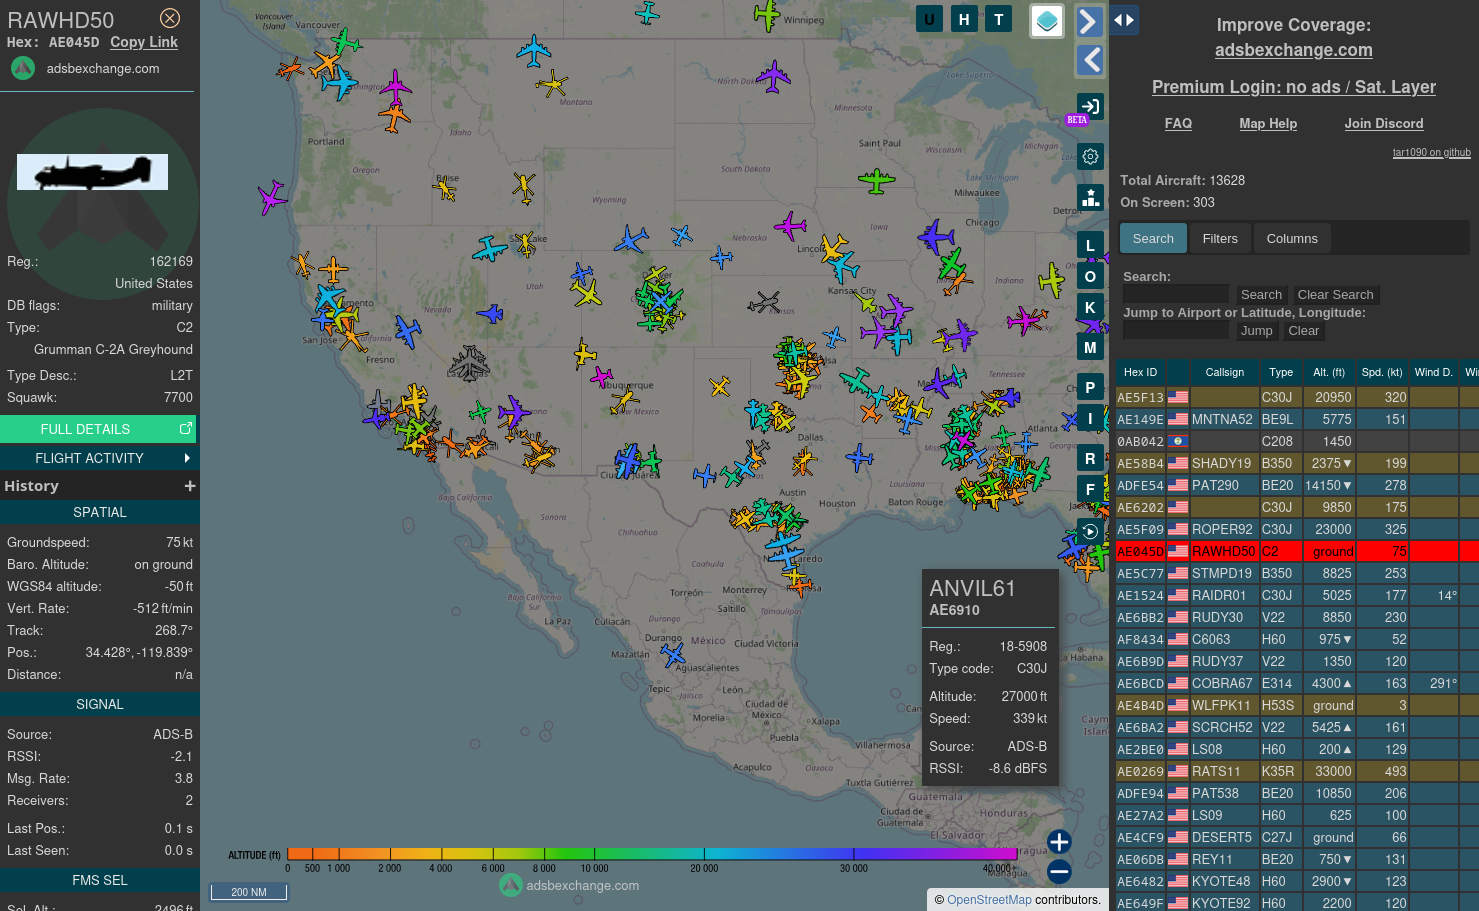
Task: Open the statistics podium icon
Action: pos(1090,197)
